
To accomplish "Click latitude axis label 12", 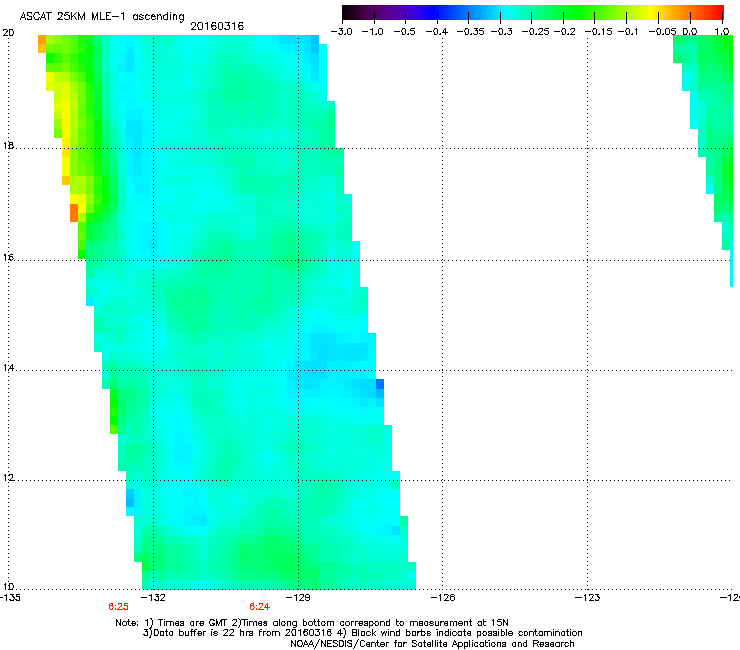I will click(8, 478).
